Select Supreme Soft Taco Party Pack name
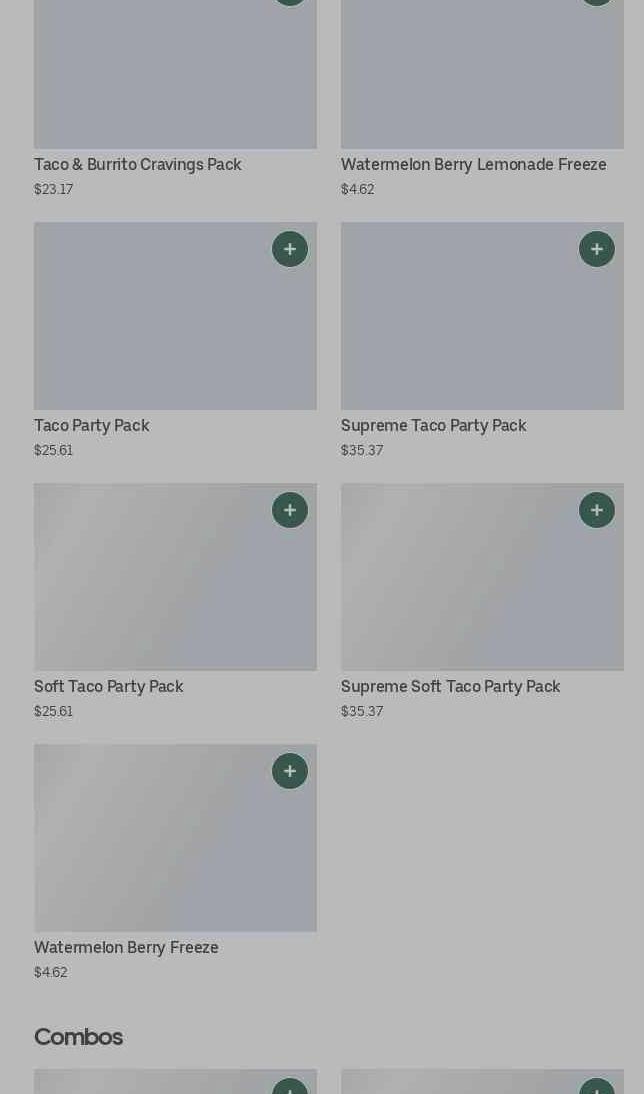Screen dimensions: 644x1094 451,687
